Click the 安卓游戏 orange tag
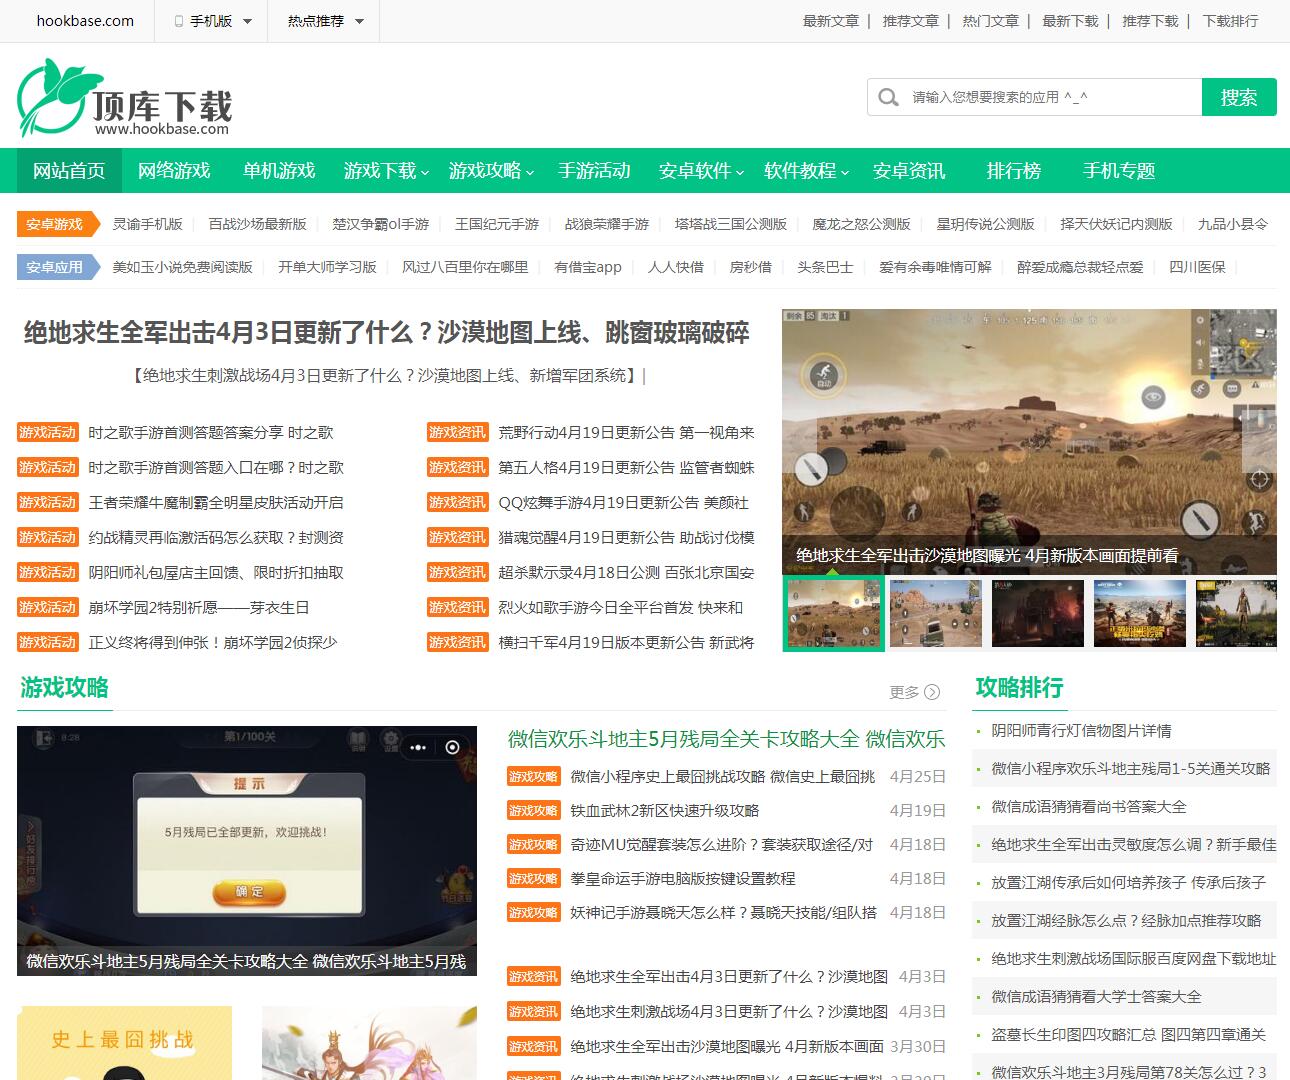The height and width of the screenshot is (1080, 1290). 58,224
